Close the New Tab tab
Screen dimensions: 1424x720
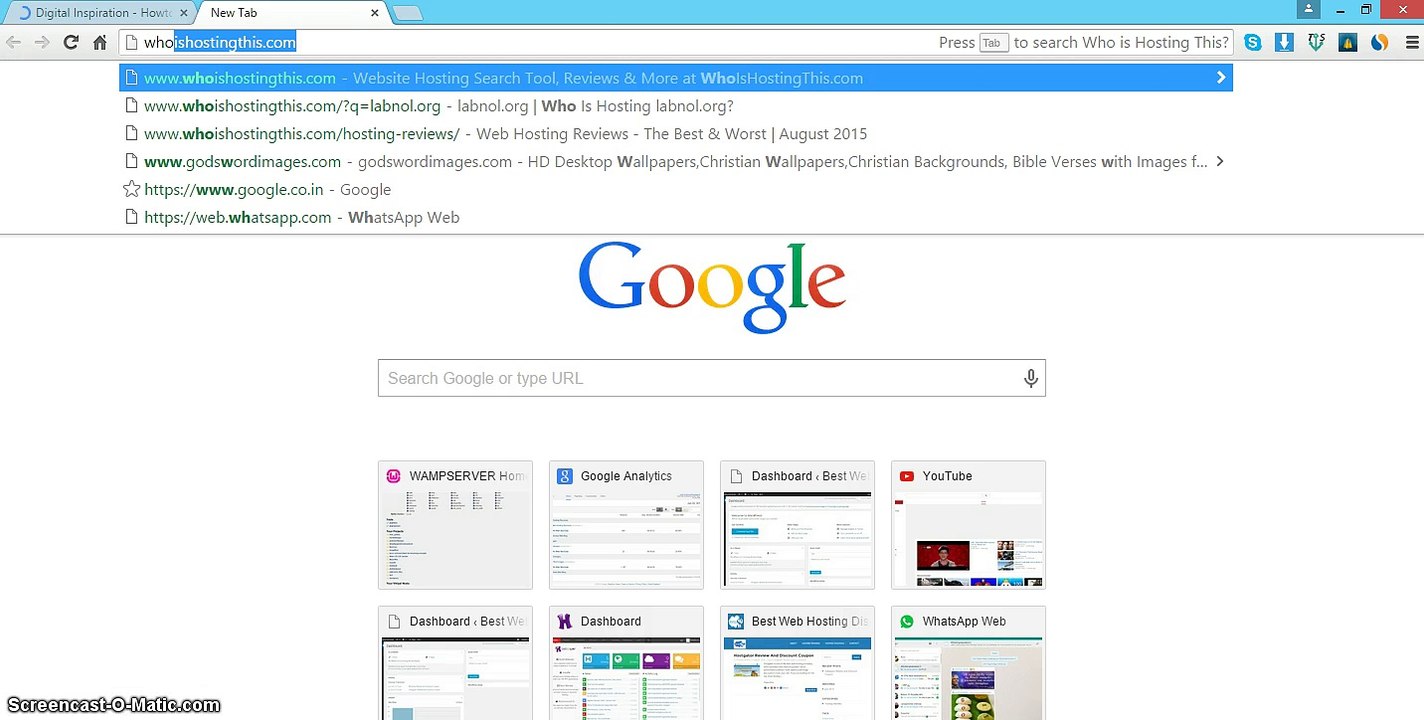(x=375, y=13)
